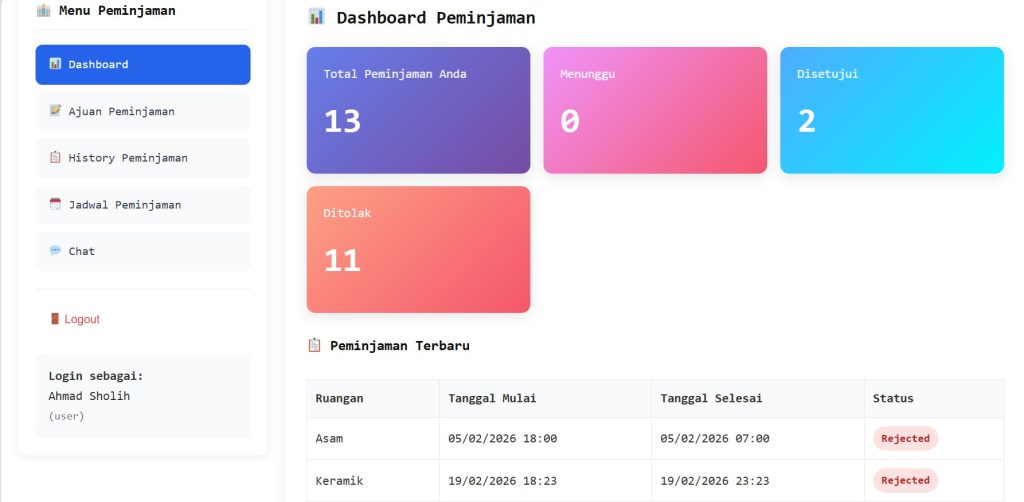The image size is (1024, 502).
Task: Click the Ajuan Peminjaman notepad icon
Action: [55, 111]
